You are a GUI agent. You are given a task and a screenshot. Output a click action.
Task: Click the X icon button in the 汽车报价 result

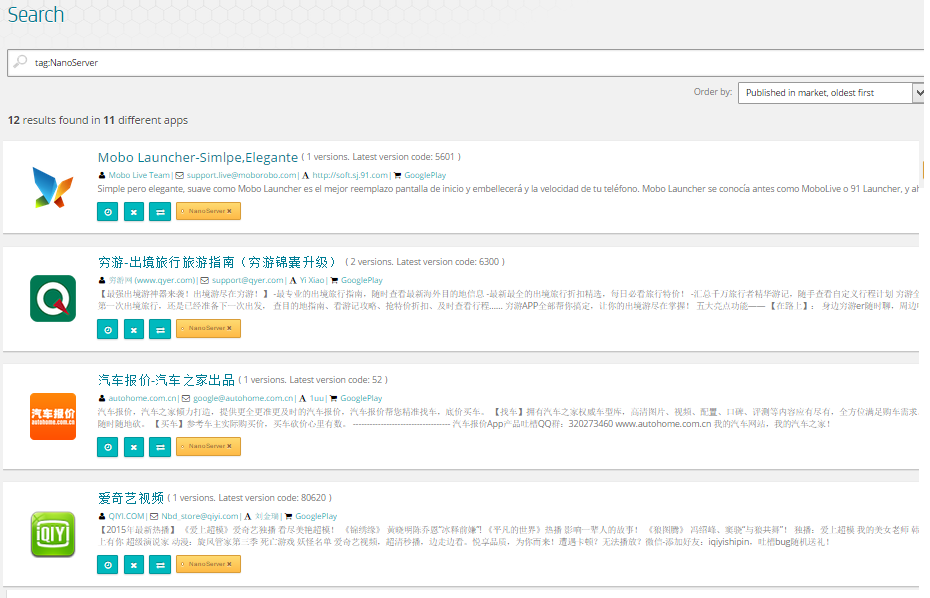pyautogui.click(x=133, y=447)
